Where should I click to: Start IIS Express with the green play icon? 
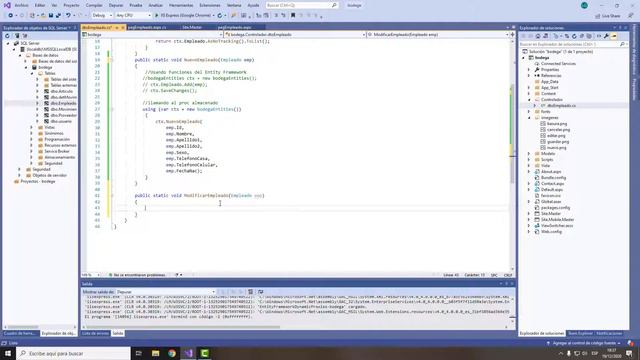tap(156, 15)
